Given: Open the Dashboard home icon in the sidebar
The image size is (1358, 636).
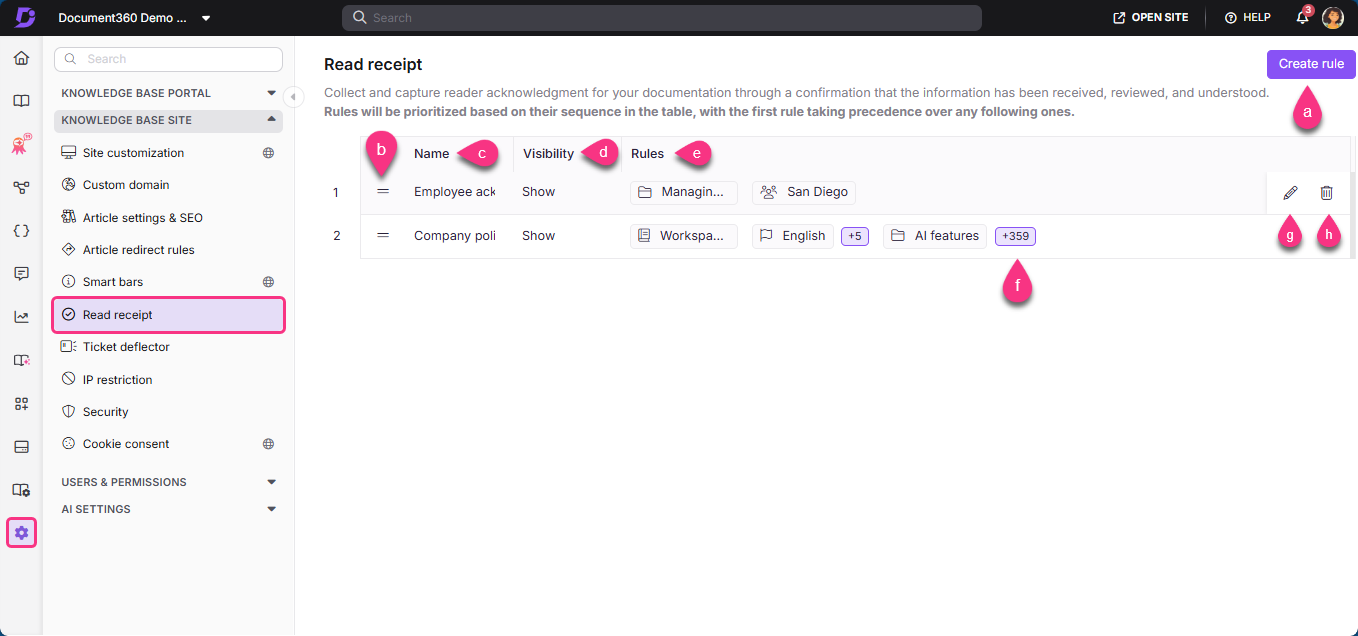Looking at the screenshot, I should (21, 58).
